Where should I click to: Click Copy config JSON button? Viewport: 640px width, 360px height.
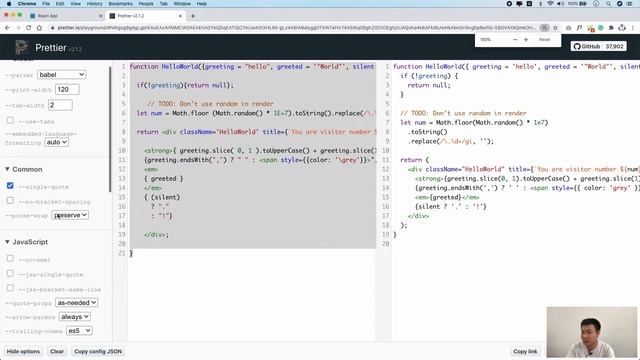98,351
